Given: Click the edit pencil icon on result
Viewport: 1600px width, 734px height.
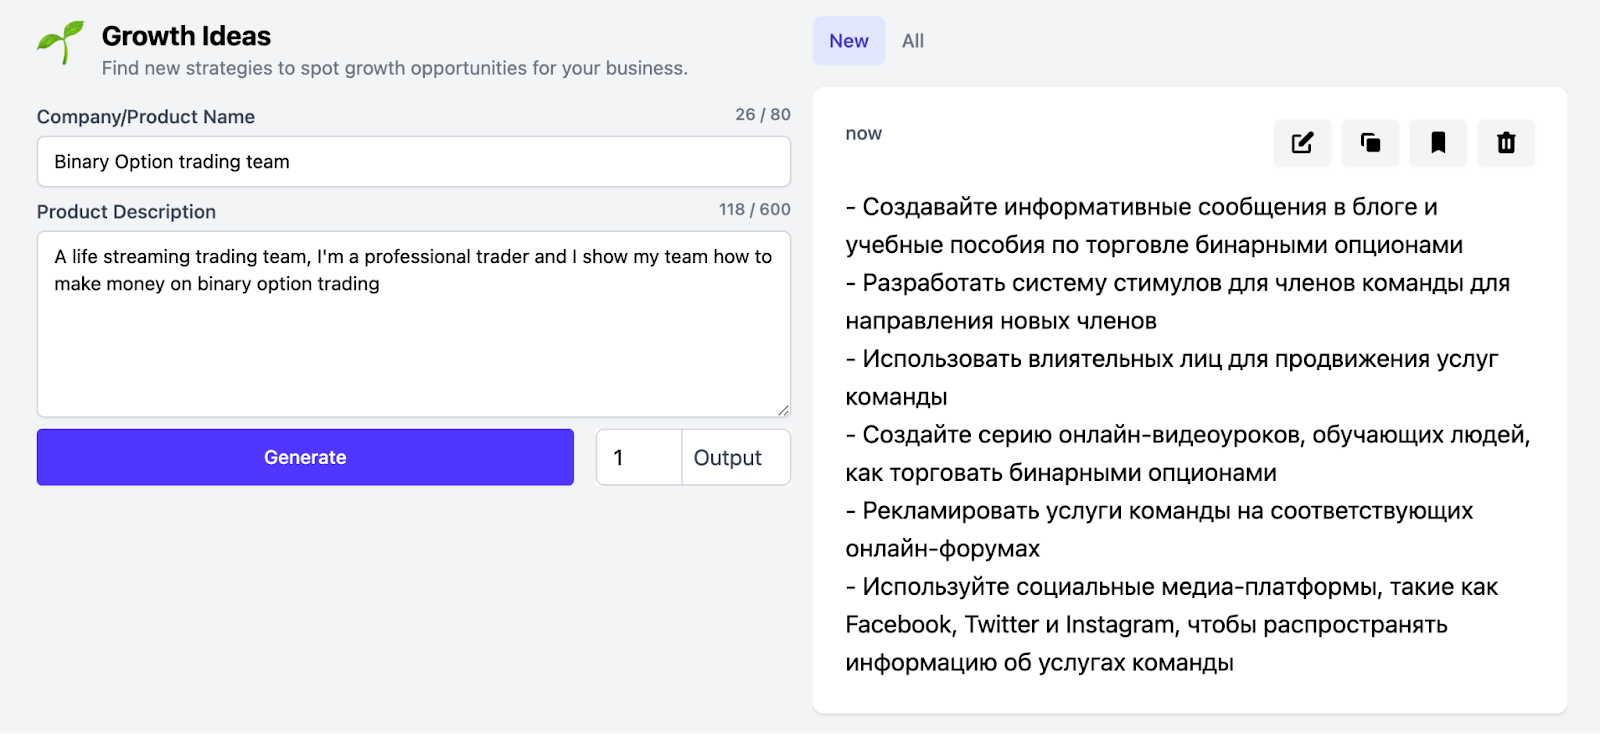Looking at the screenshot, I should tap(1302, 143).
